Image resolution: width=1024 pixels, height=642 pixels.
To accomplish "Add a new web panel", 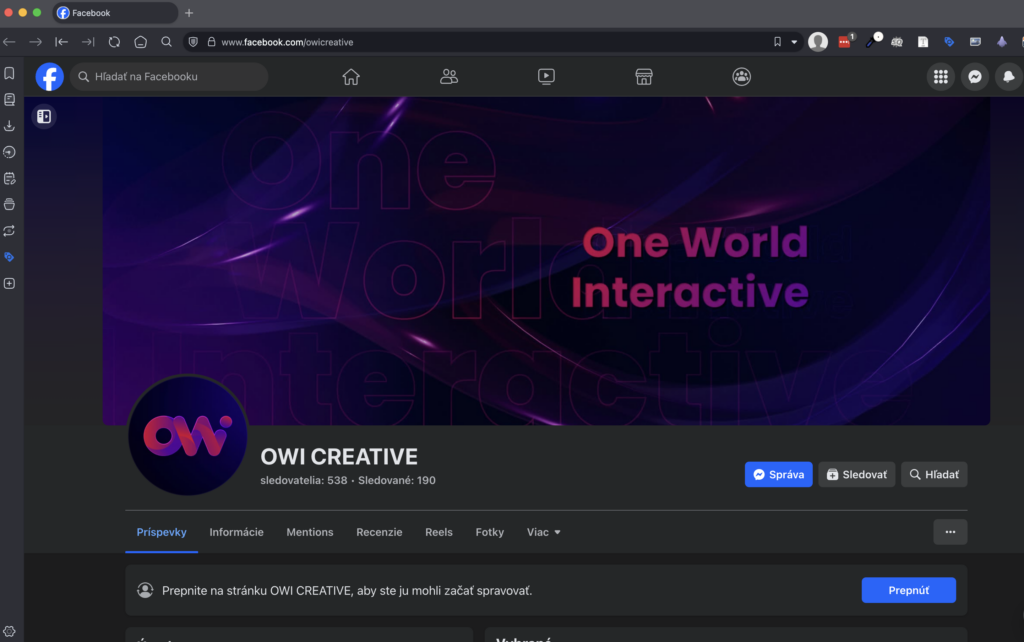I will click(x=9, y=283).
